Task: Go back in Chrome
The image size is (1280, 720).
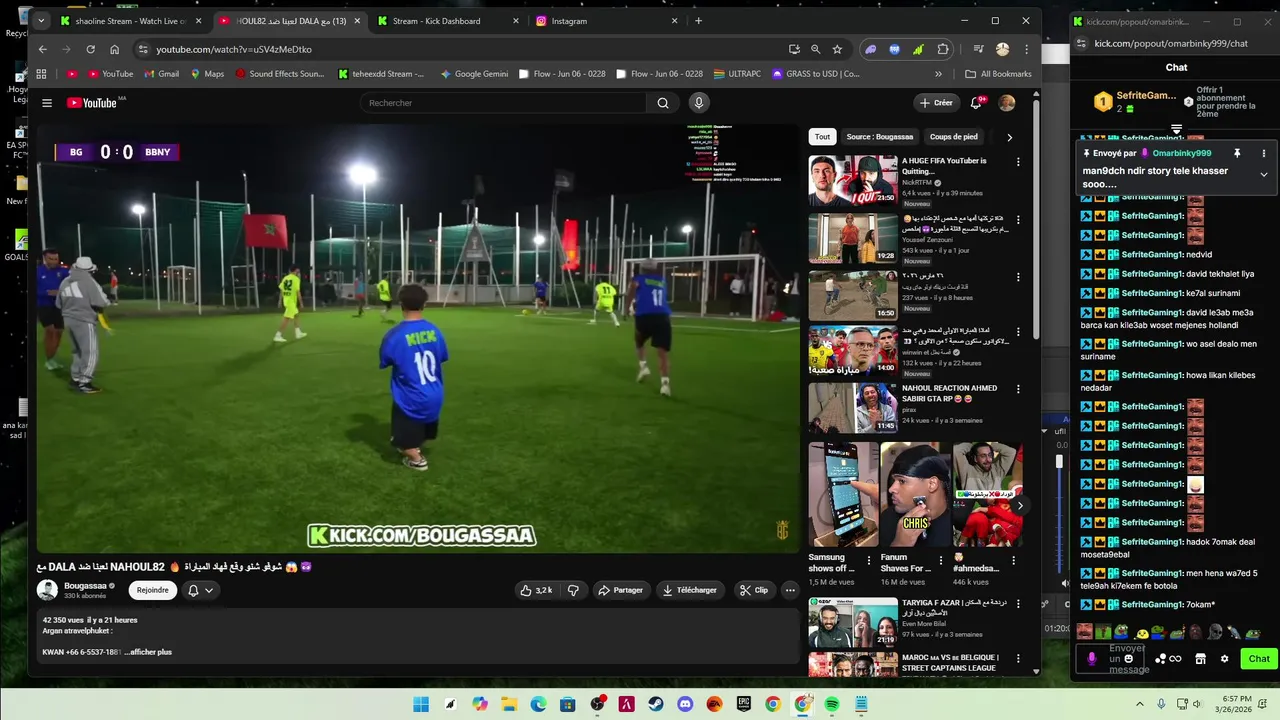Action: pyautogui.click(x=42, y=49)
